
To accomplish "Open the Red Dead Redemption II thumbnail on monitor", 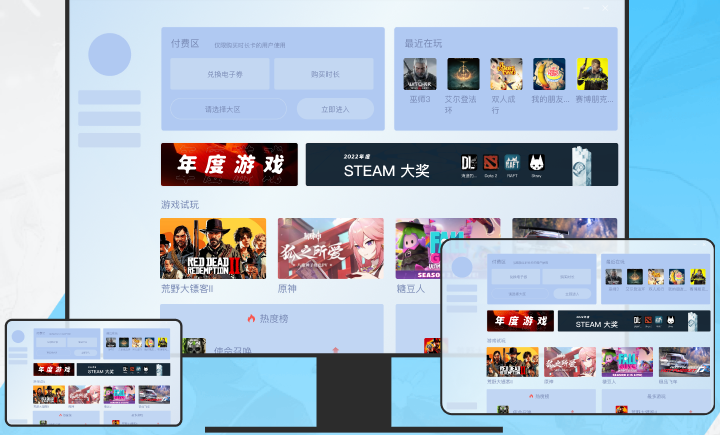I will click(213, 249).
